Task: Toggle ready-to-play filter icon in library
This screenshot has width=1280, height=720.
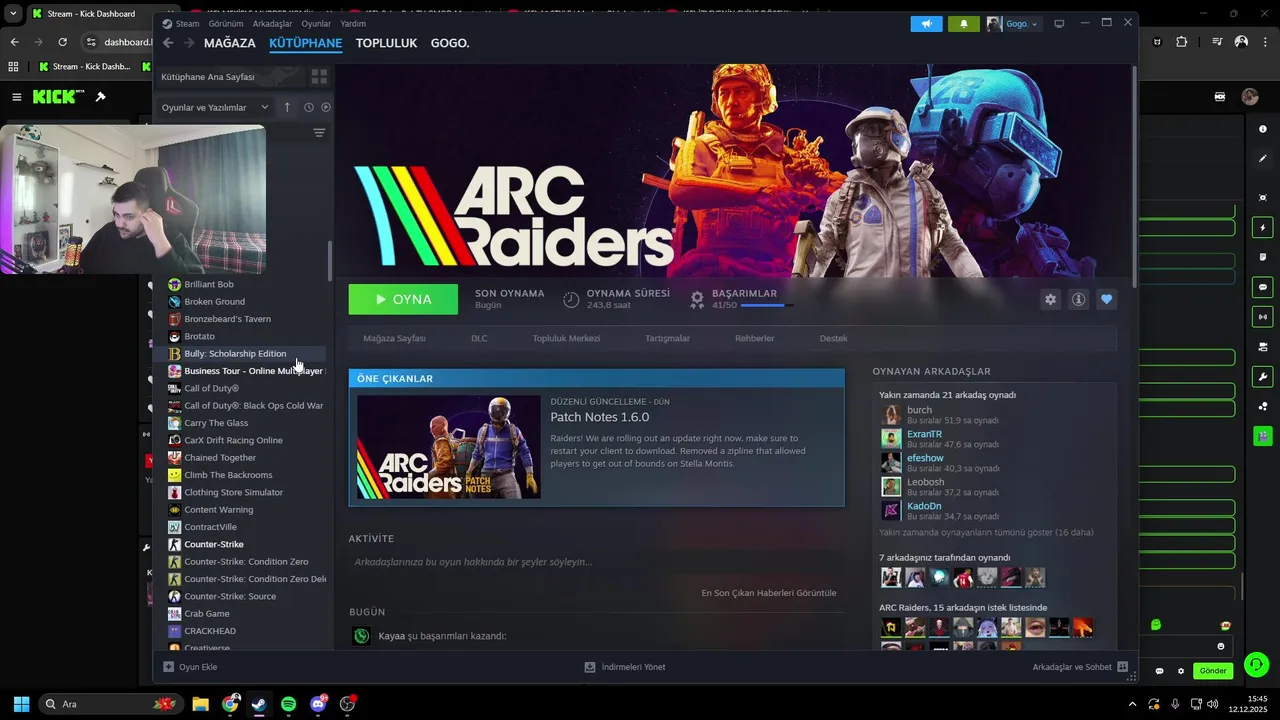Action: 325,107
